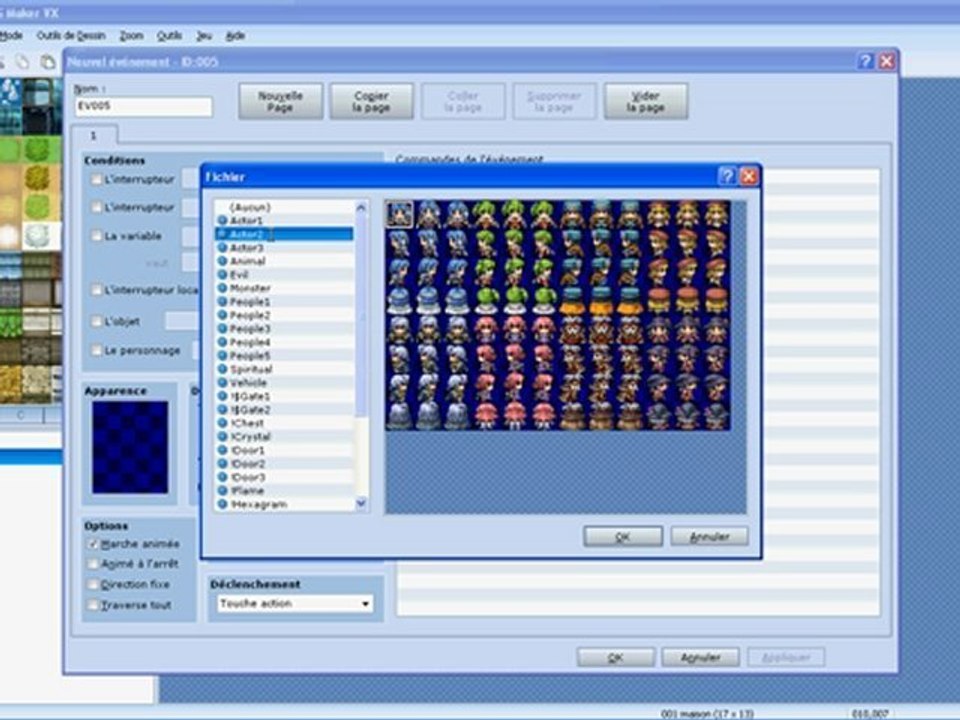Open help in the Nouvel événement dialog
This screenshot has height=720, width=960.
tap(865, 61)
